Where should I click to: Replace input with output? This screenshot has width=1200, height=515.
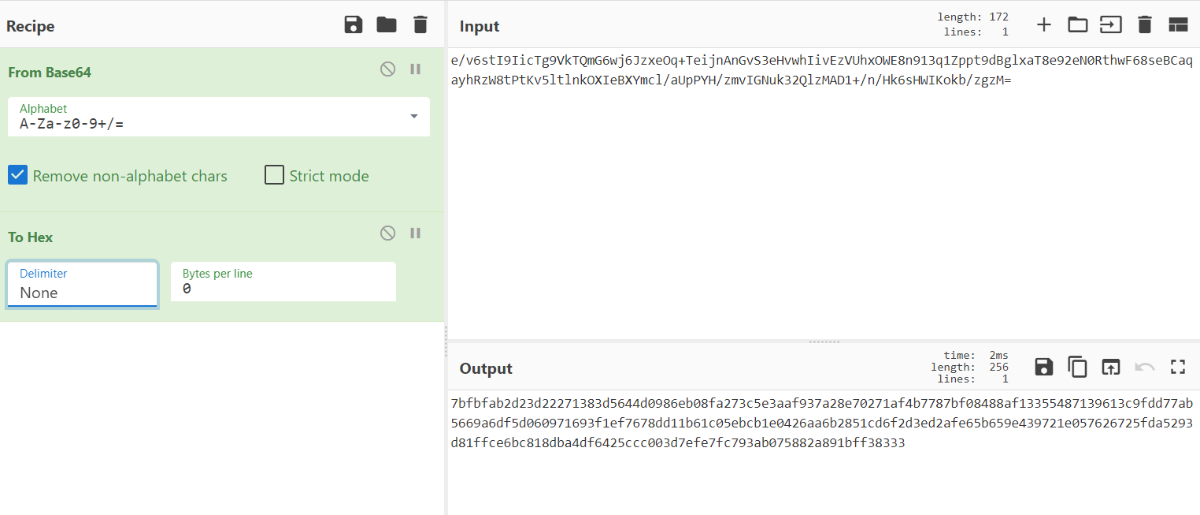[x=1111, y=367]
